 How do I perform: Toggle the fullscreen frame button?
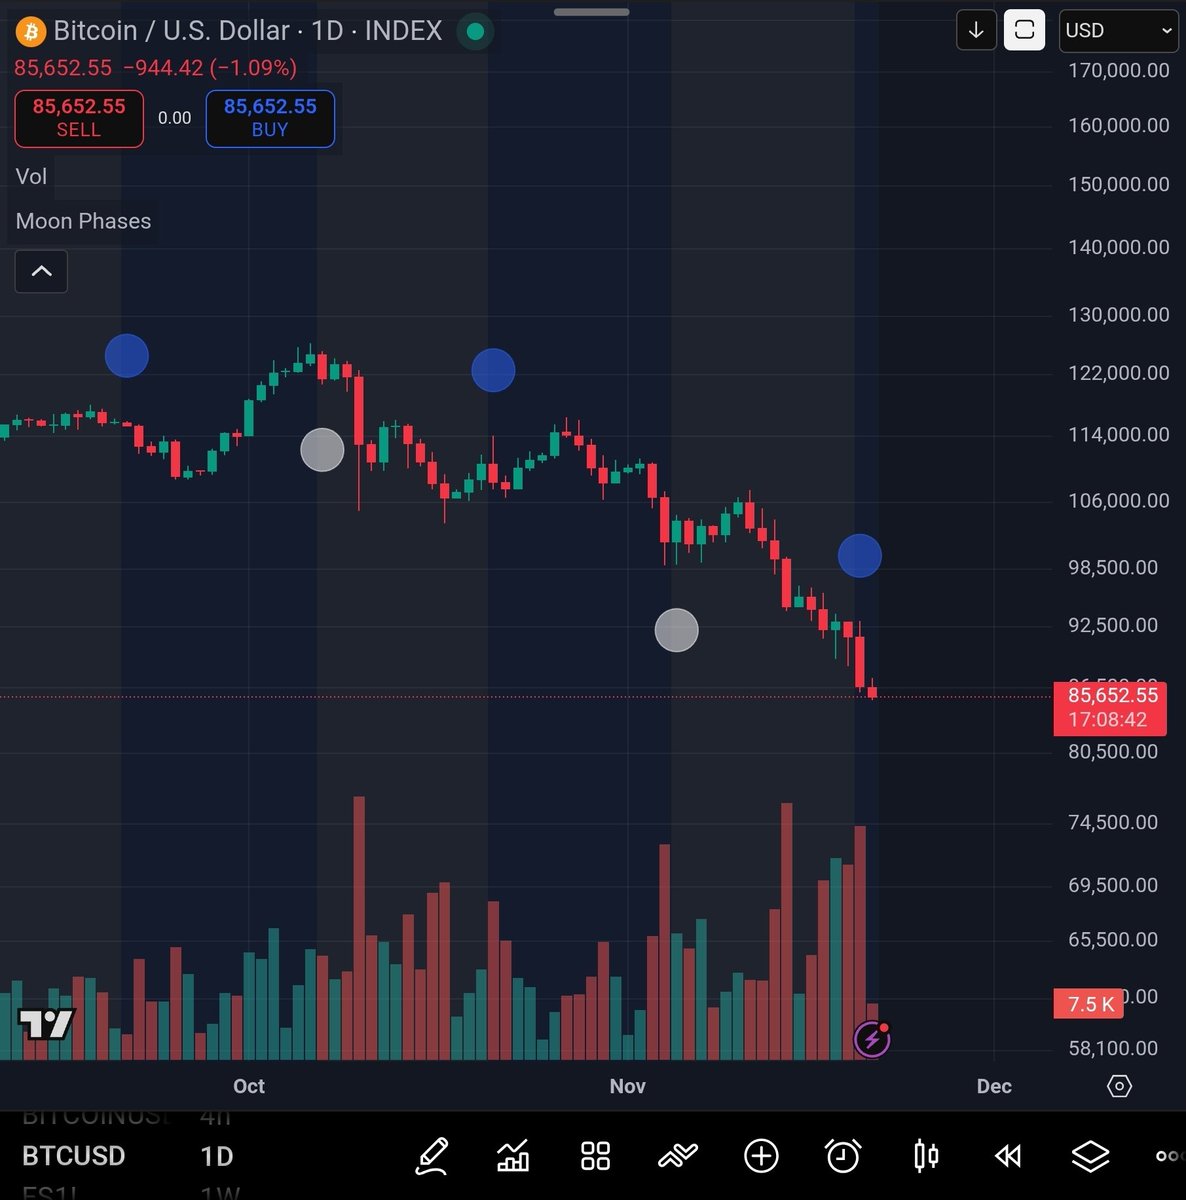point(1025,30)
